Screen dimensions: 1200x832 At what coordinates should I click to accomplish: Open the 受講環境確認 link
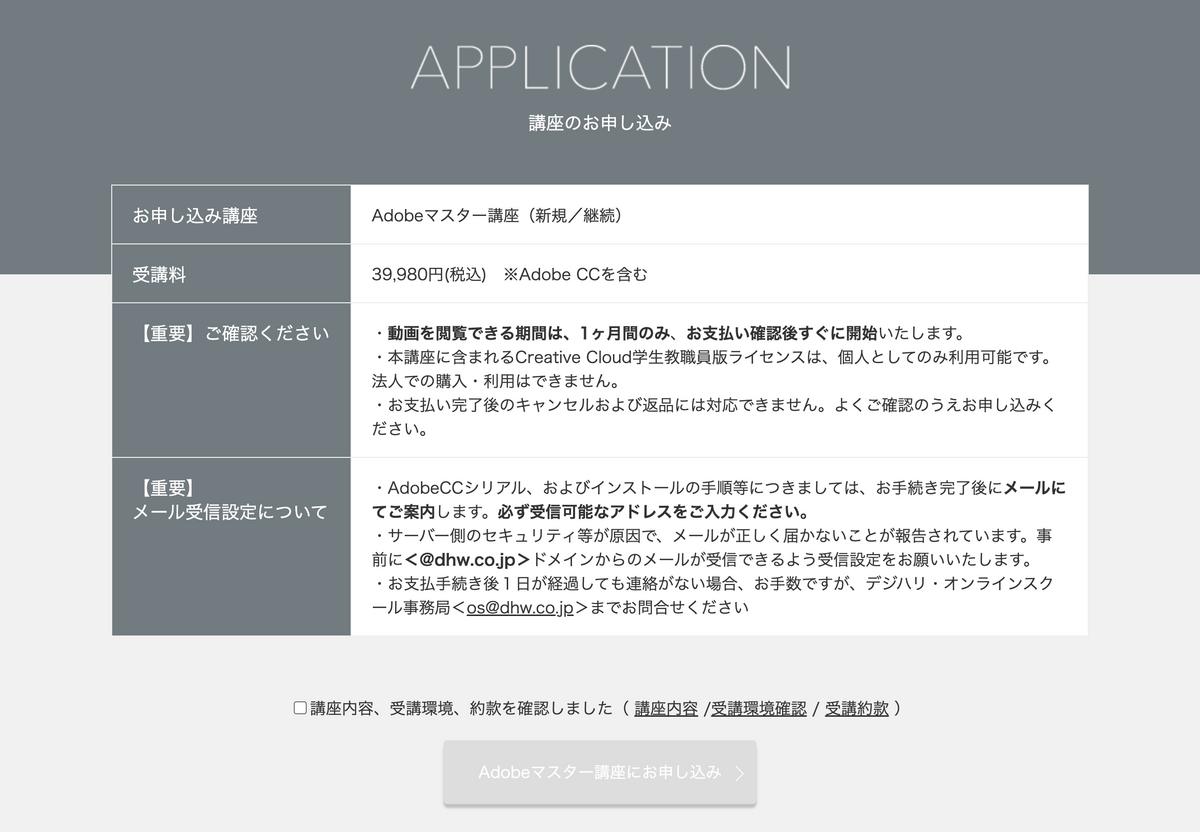(x=759, y=708)
